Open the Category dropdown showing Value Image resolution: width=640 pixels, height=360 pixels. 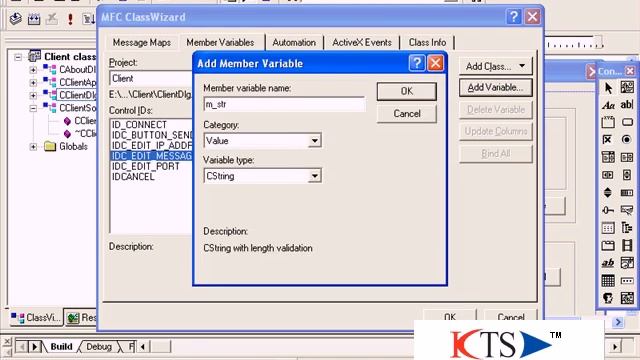[x=314, y=141]
